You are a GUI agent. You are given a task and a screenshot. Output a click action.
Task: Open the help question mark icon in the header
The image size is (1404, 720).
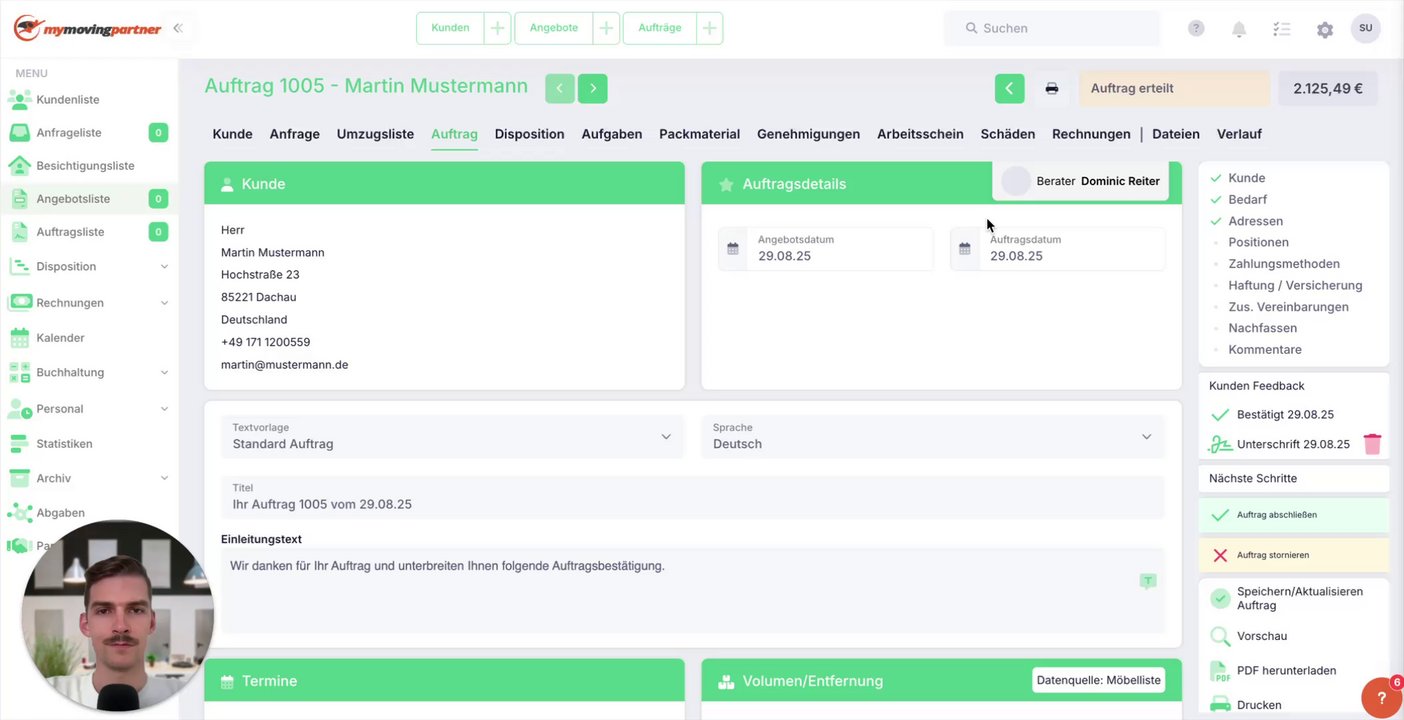(1196, 28)
